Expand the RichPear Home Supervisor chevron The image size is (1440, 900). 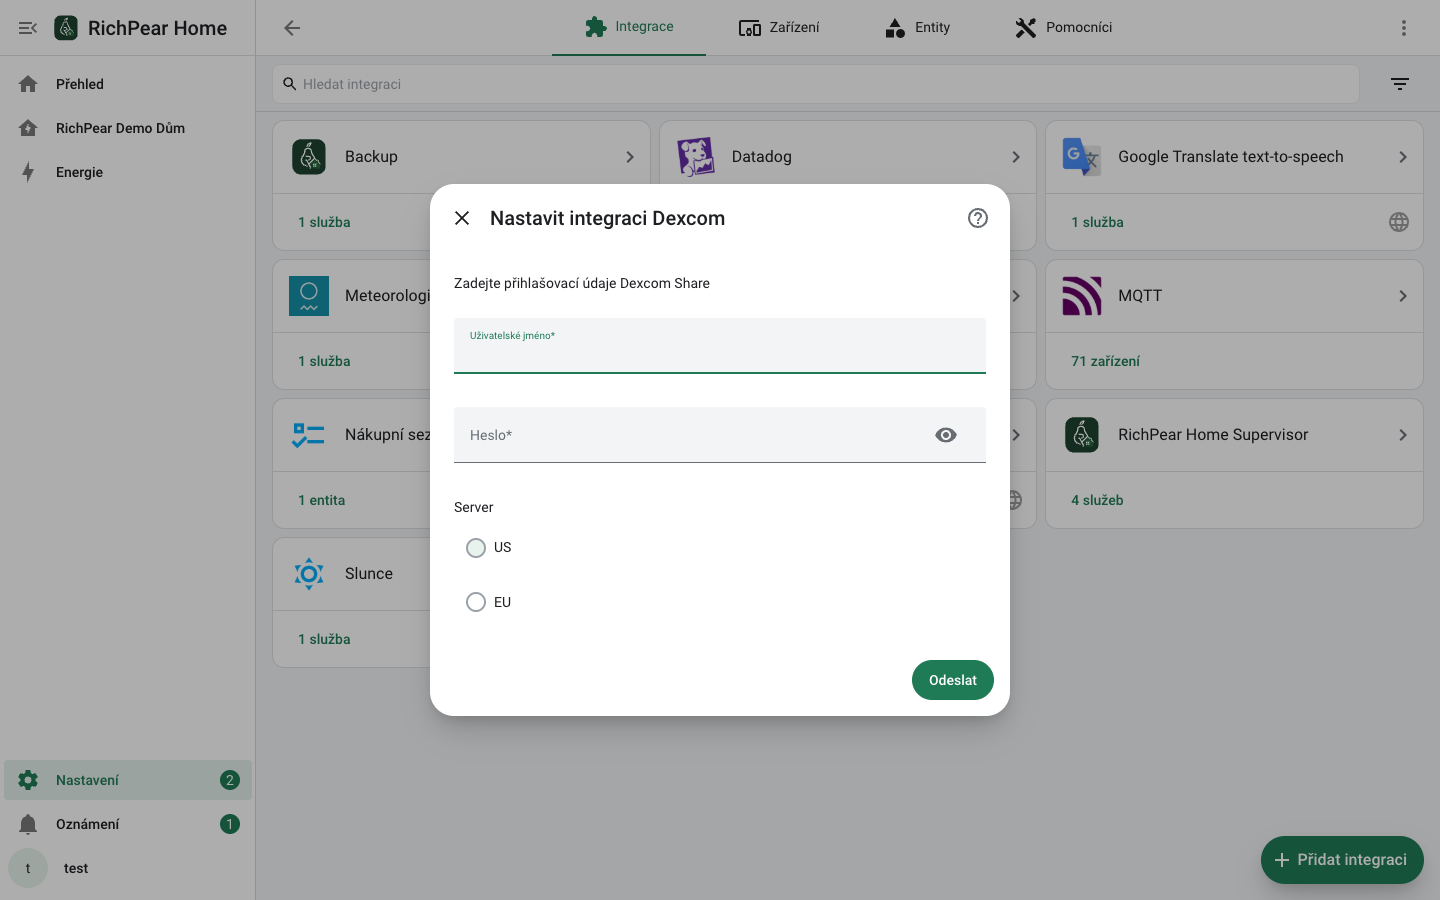pyautogui.click(x=1403, y=435)
